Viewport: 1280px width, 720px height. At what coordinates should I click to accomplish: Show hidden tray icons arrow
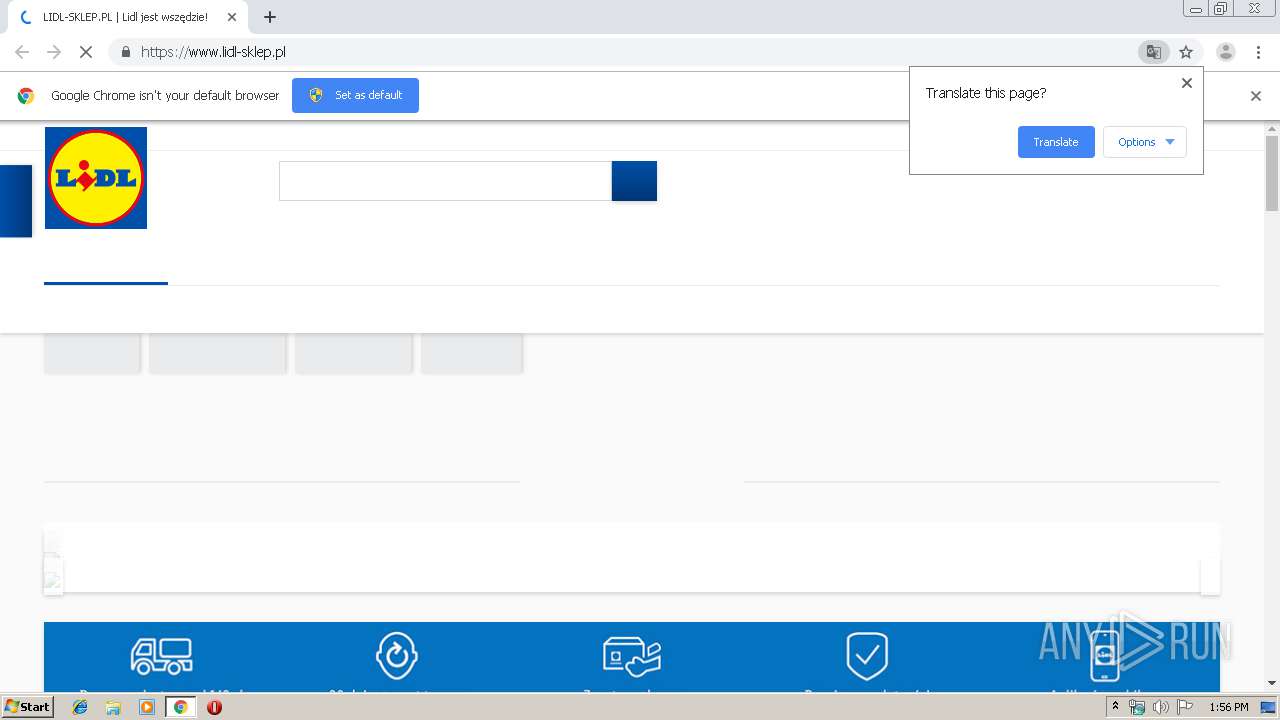[1115, 707]
